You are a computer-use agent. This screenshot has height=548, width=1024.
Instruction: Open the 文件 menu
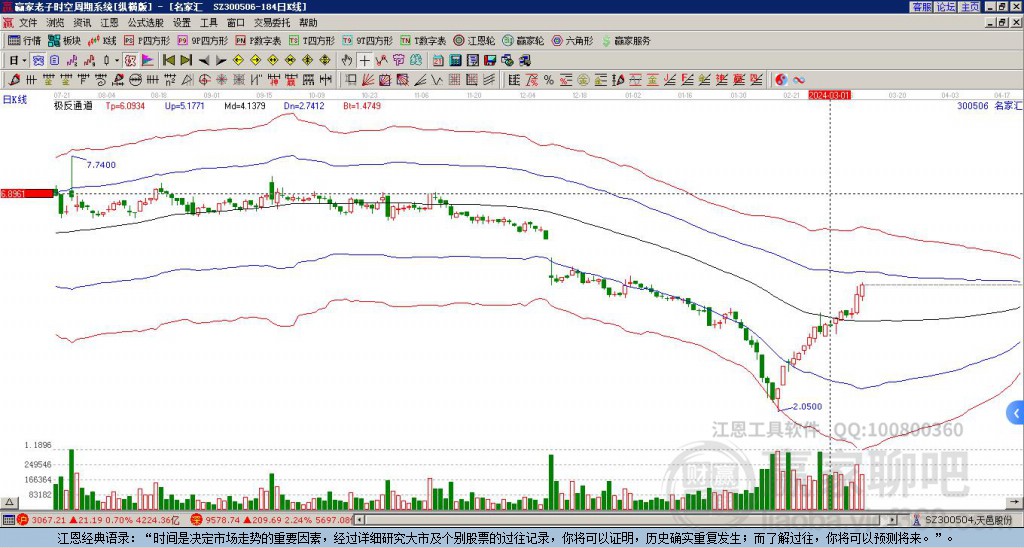pos(28,23)
